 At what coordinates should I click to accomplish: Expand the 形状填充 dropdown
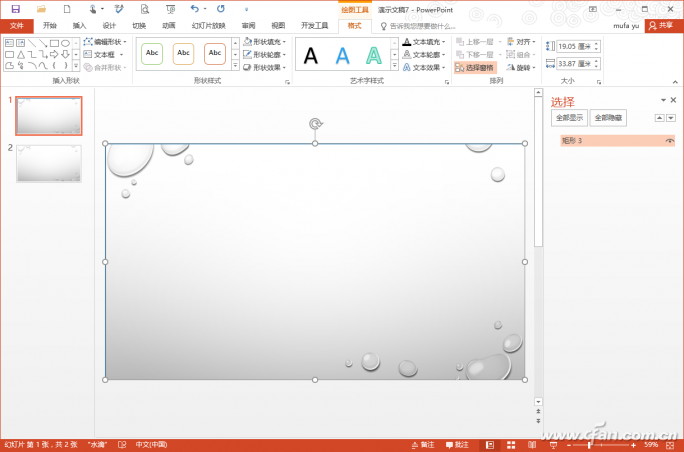(x=264, y=42)
